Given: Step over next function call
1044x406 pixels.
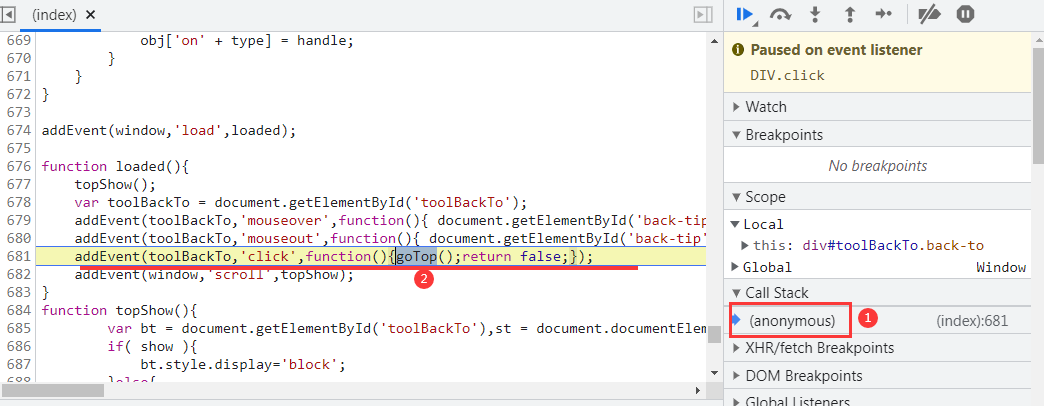Looking at the screenshot, I should [x=780, y=14].
